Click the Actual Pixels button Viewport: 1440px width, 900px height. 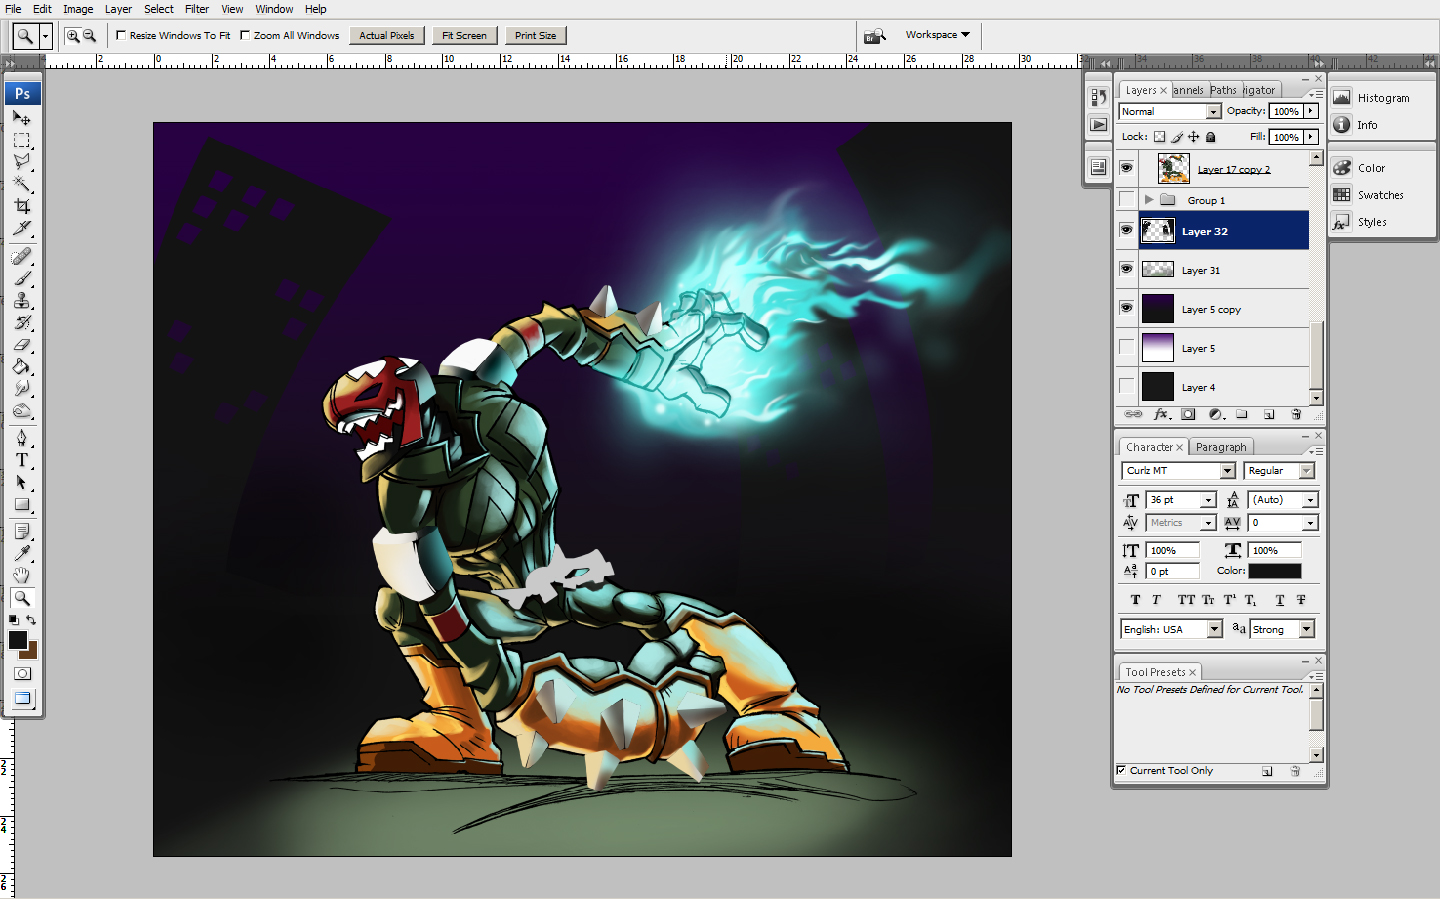(x=386, y=36)
